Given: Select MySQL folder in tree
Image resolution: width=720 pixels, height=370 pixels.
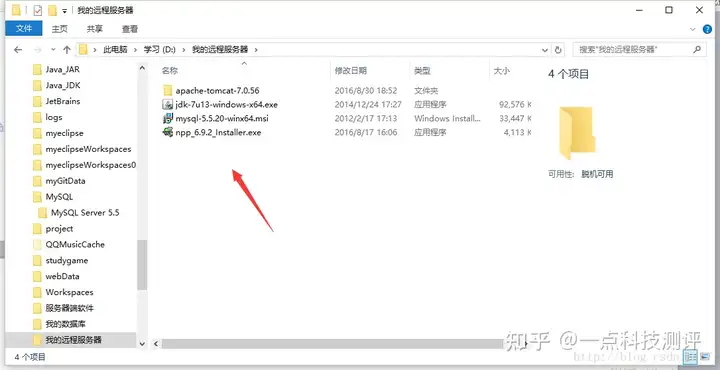Looking at the screenshot, I should (x=59, y=196).
